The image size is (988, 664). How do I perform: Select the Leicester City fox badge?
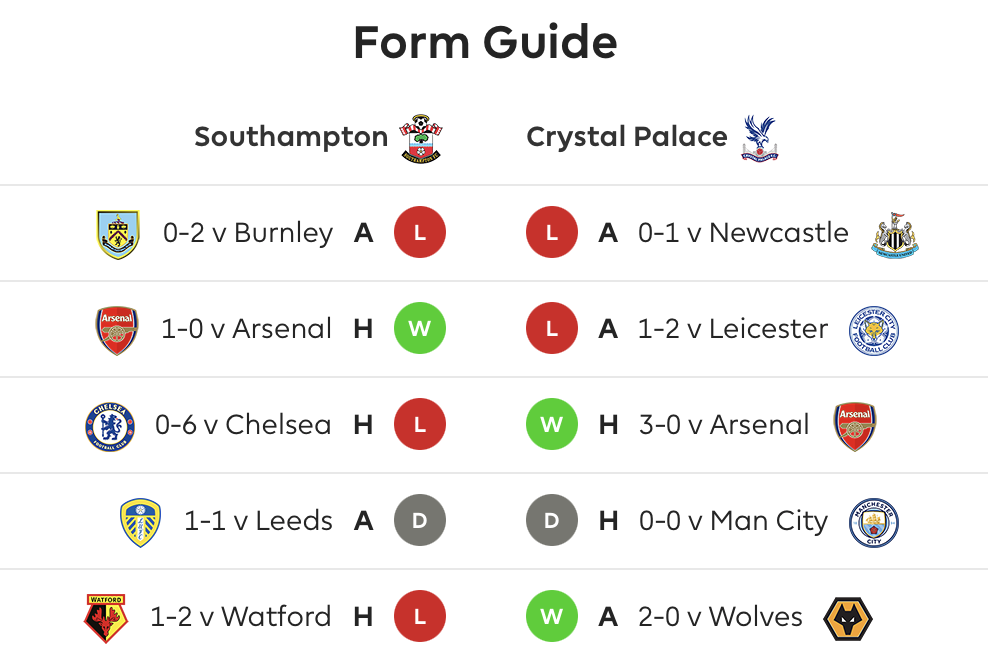click(x=874, y=331)
